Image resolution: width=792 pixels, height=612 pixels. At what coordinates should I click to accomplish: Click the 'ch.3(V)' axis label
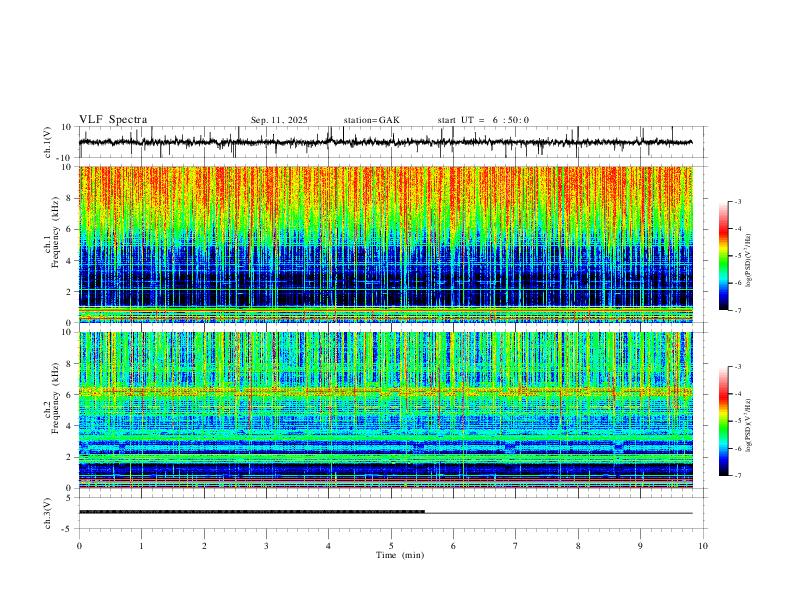click(x=48, y=513)
